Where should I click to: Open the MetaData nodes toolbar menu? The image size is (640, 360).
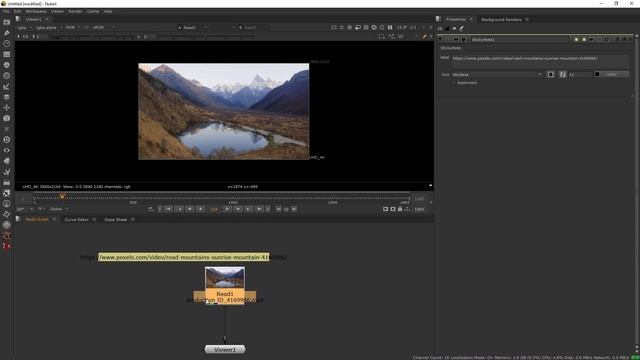tap(7, 161)
